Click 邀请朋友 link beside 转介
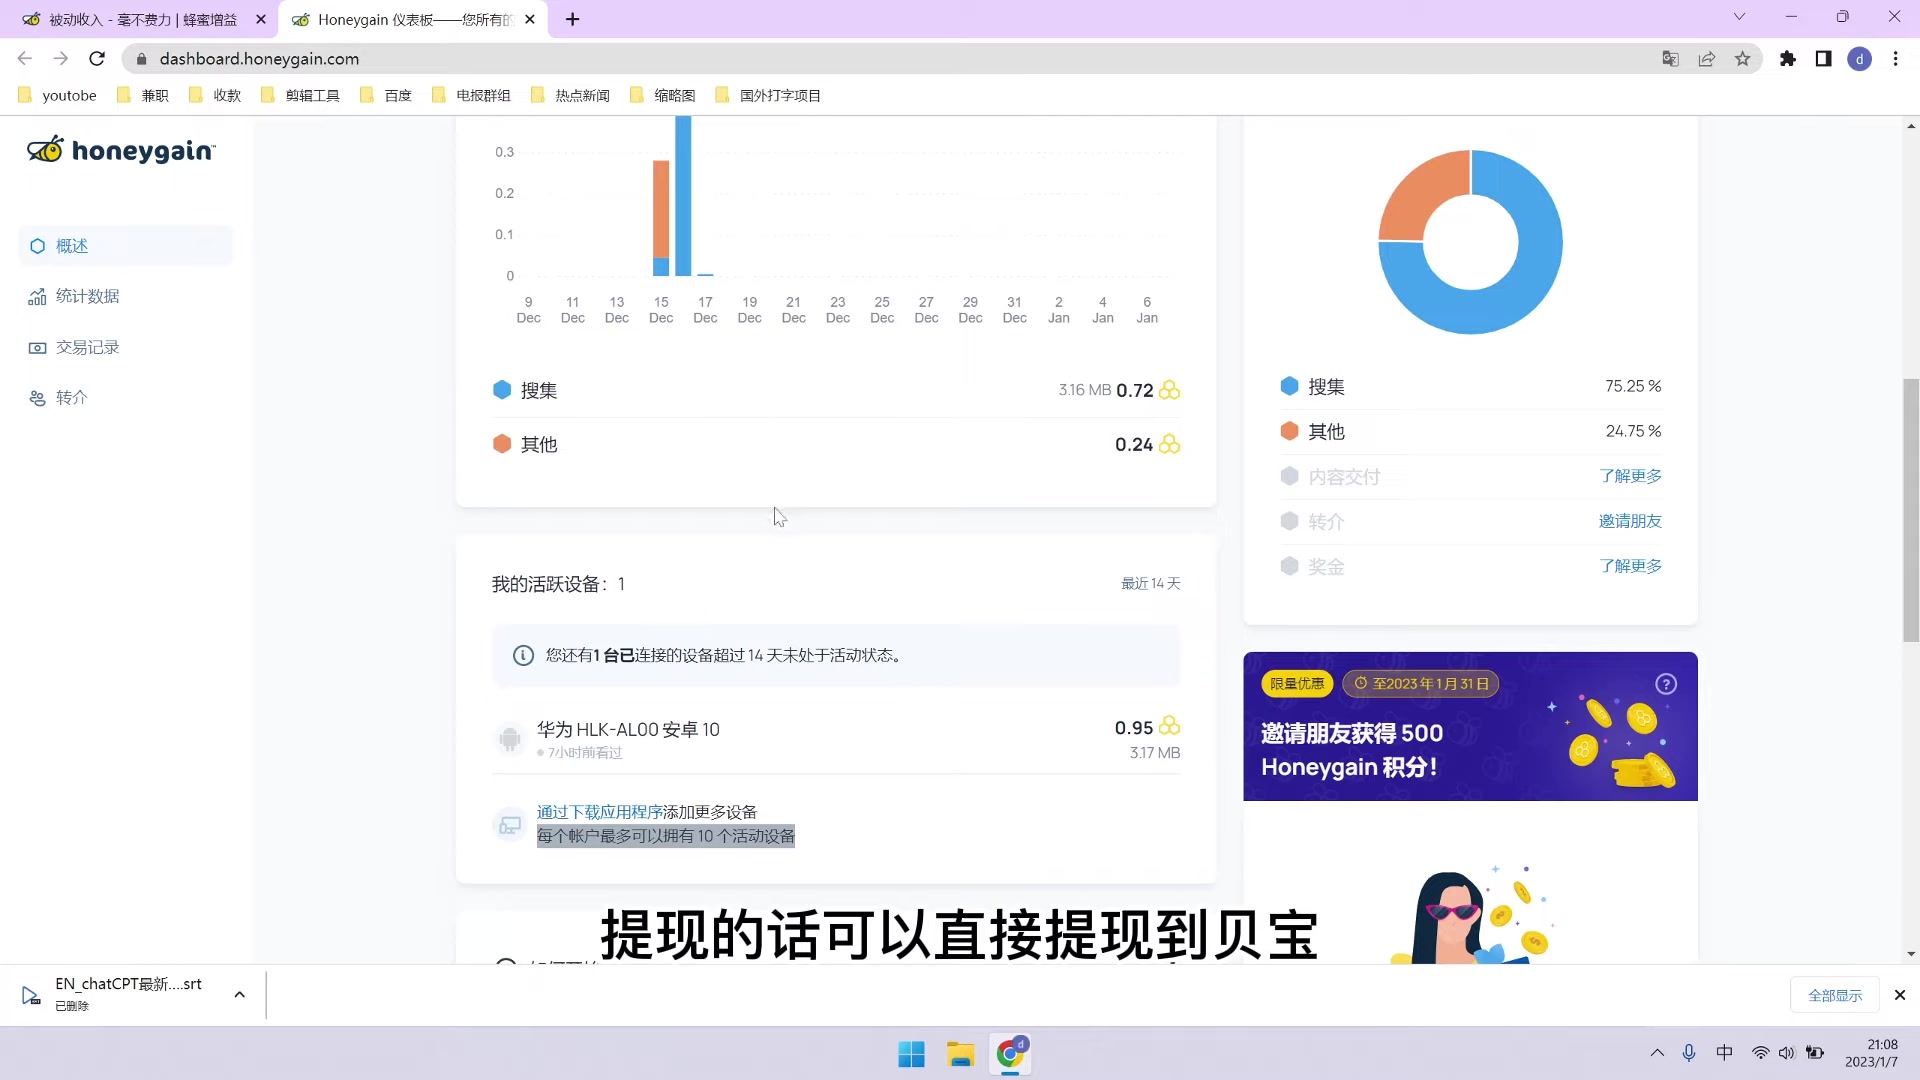 click(1630, 521)
